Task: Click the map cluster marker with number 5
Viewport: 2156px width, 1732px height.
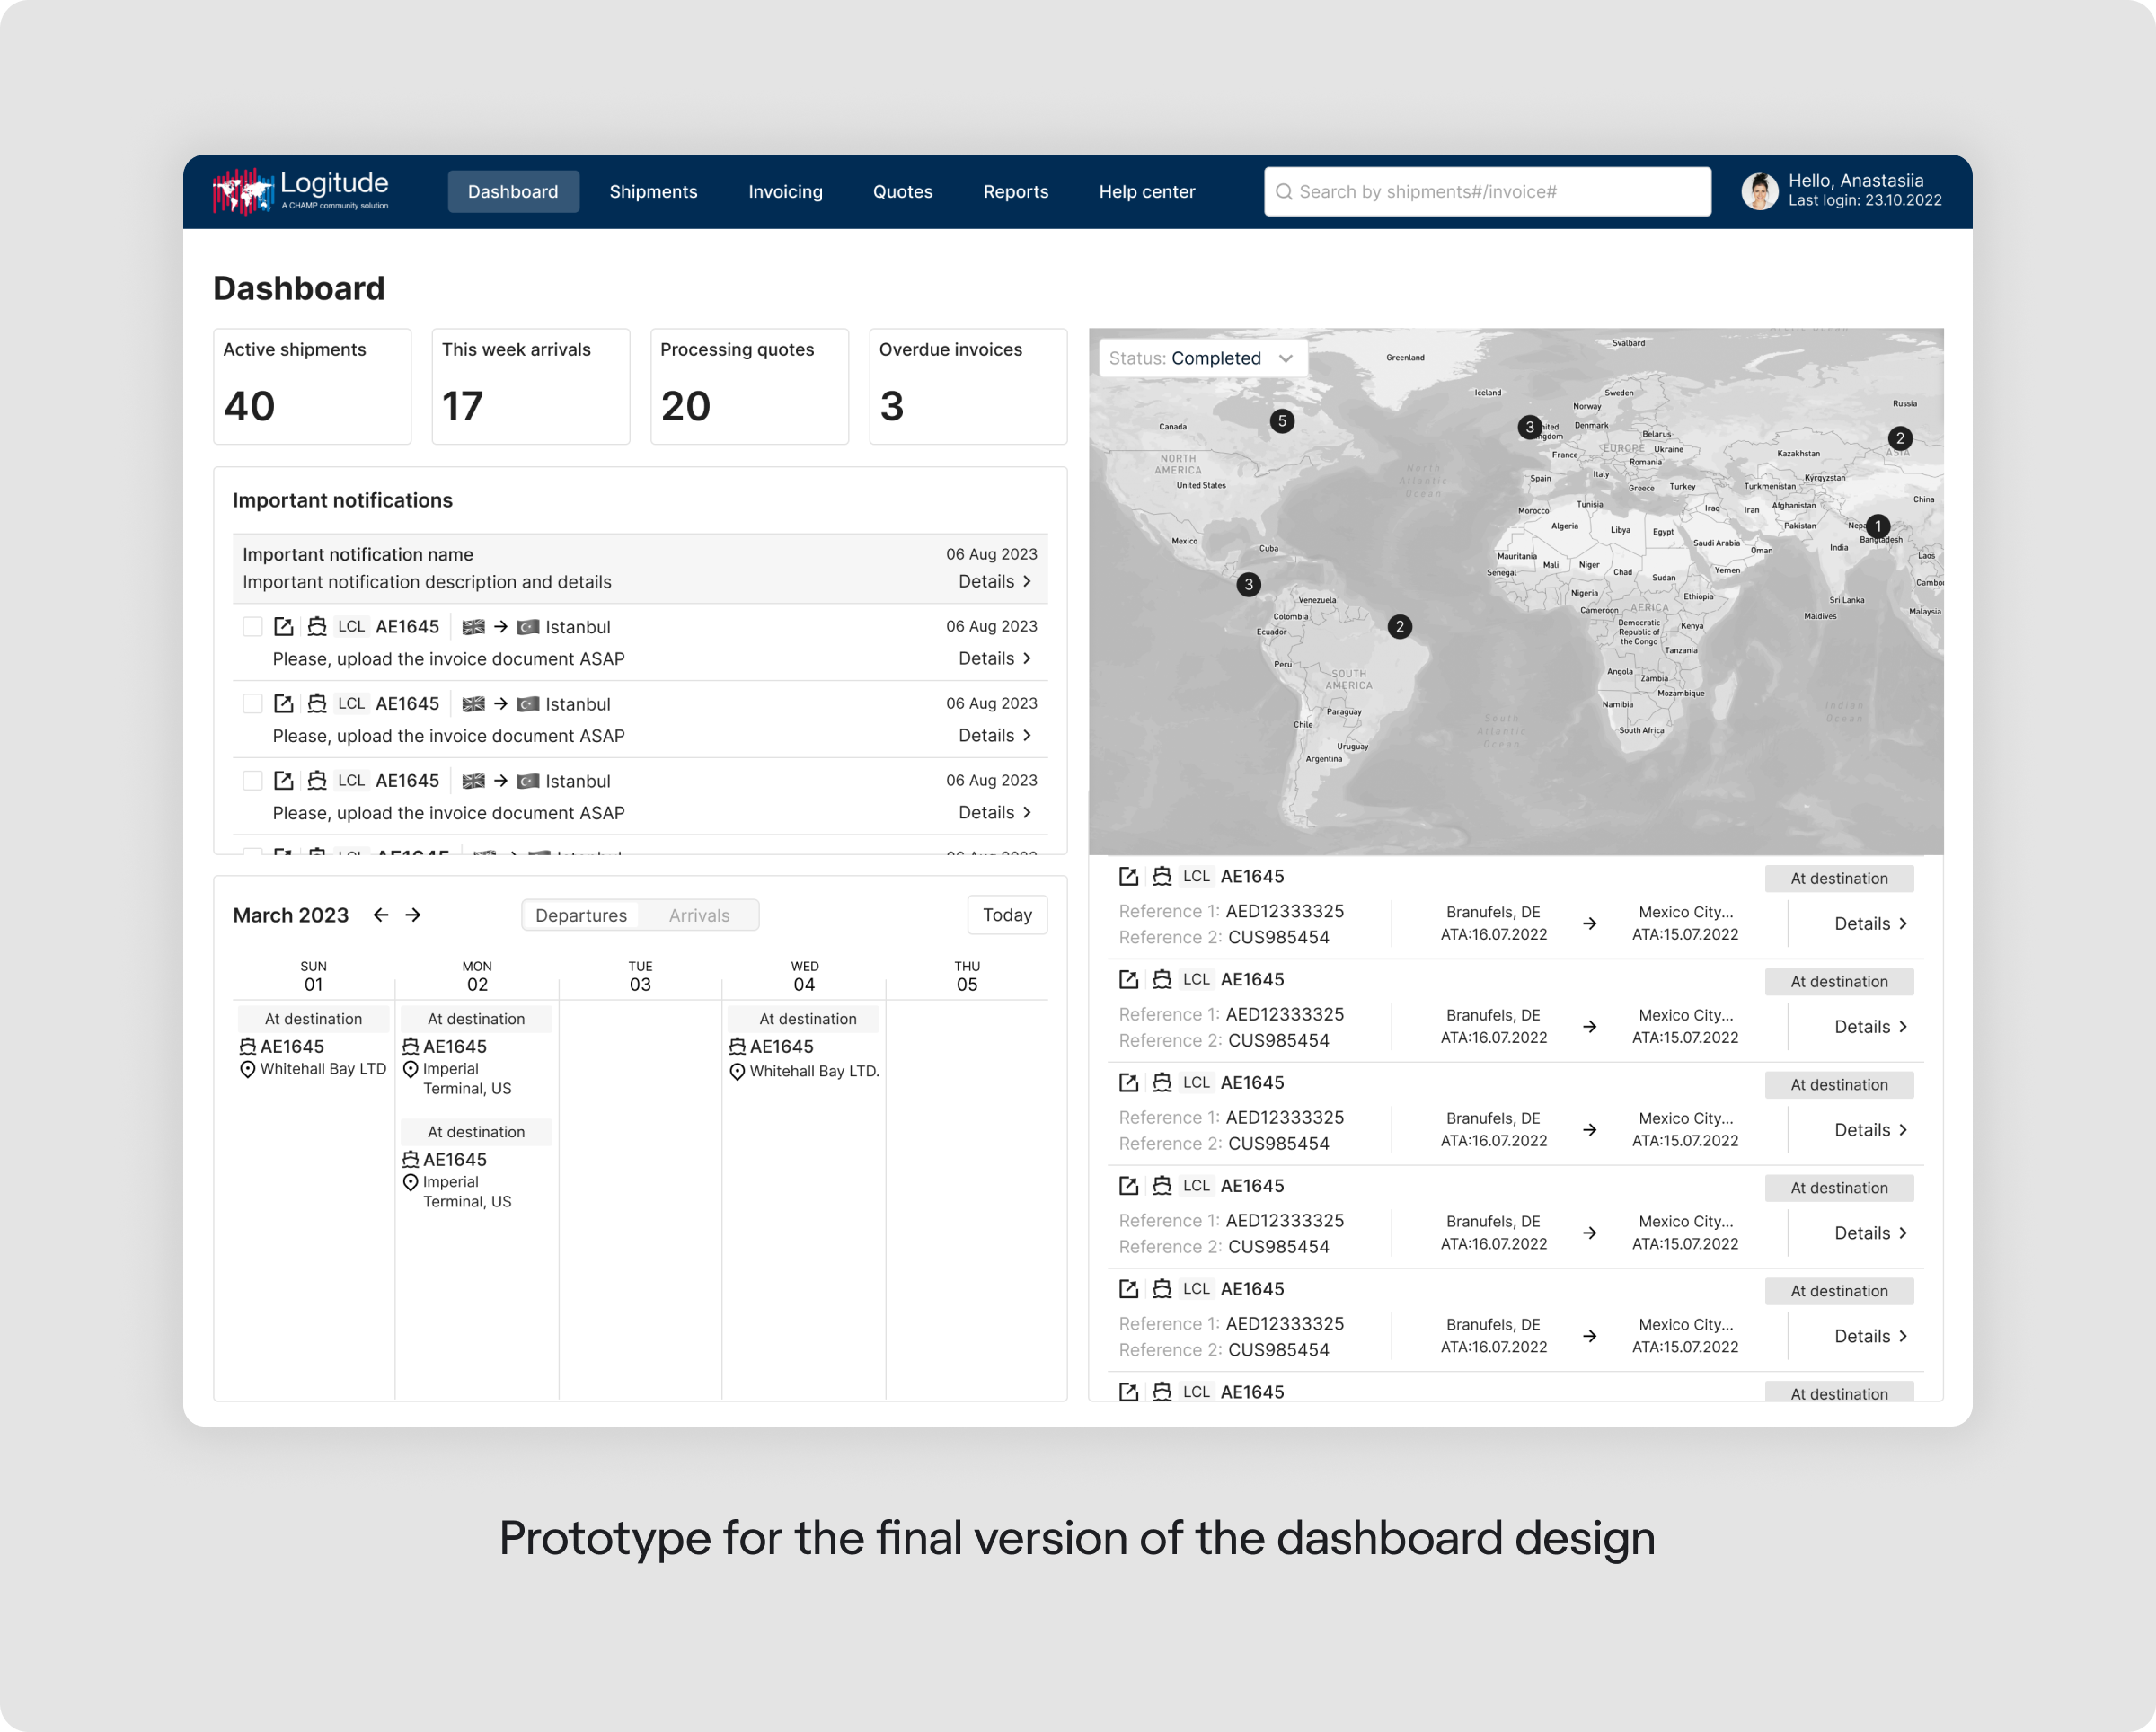Action: click(x=1281, y=421)
